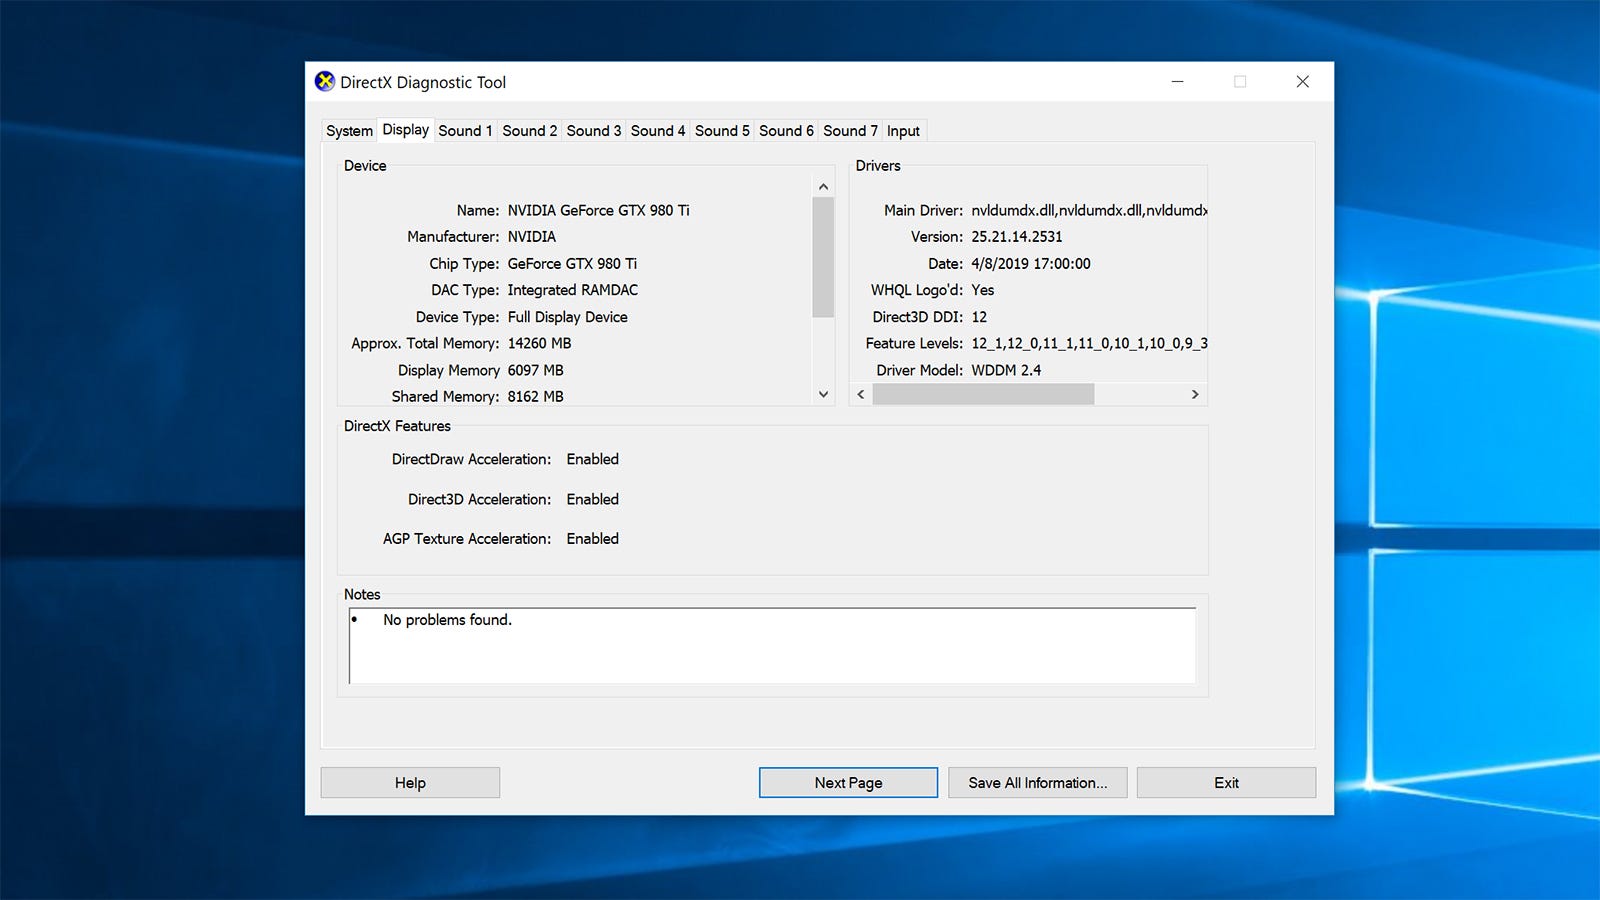1600x900 pixels.
Task: Open the Sound 3 tab
Action: click(x=593, y=131)
